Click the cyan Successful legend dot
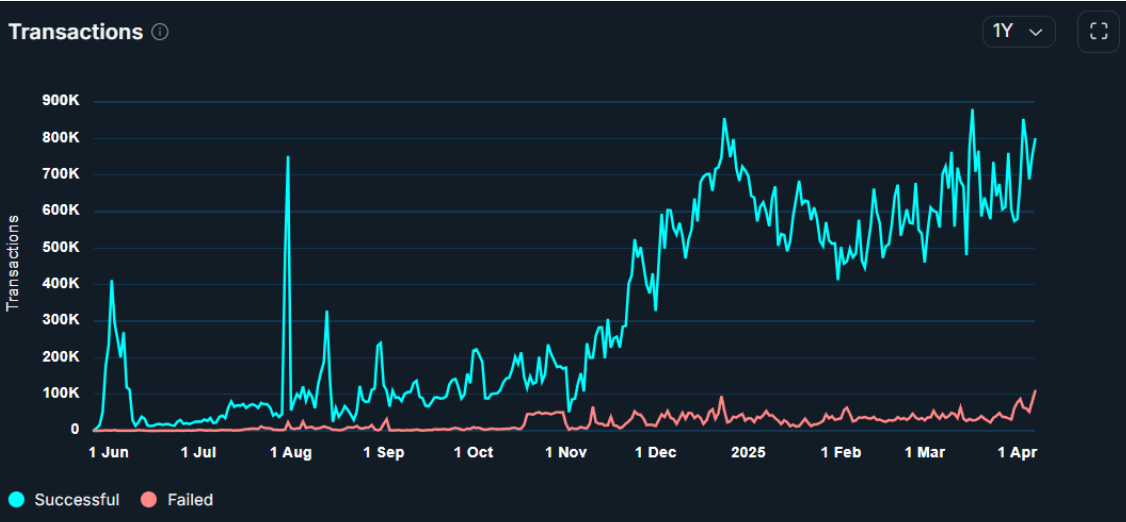 point(17,500)
